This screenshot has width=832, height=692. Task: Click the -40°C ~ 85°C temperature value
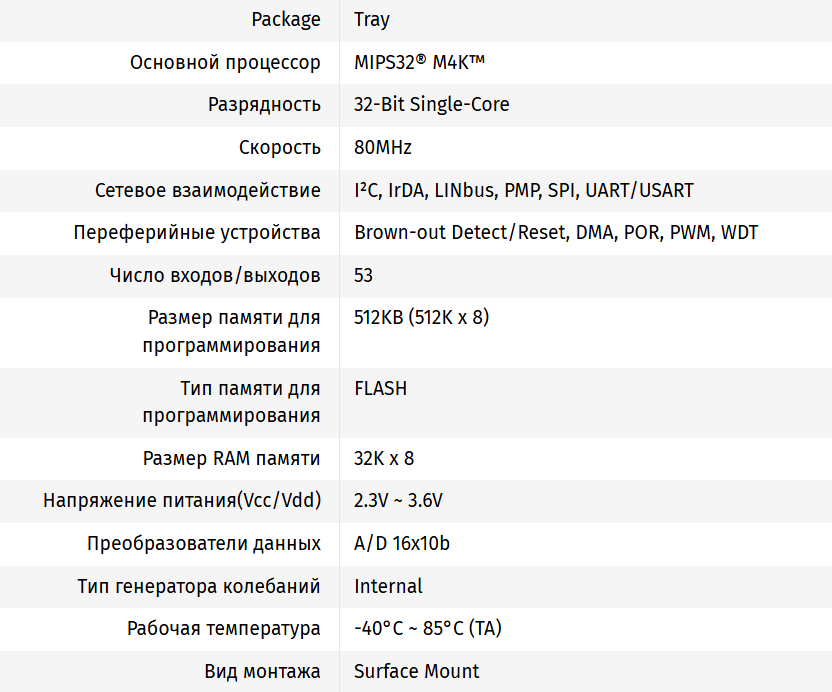coord(428,629)
